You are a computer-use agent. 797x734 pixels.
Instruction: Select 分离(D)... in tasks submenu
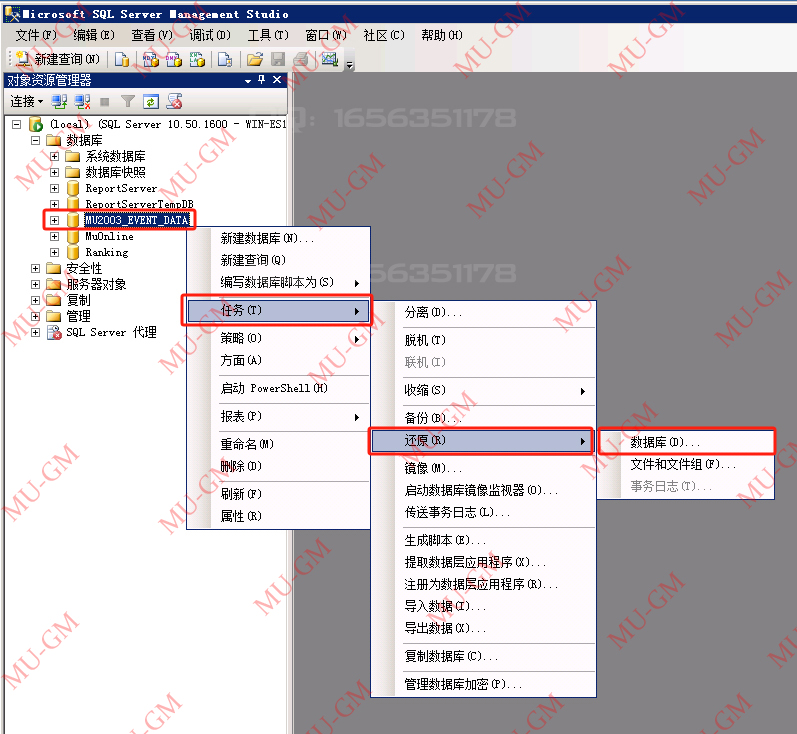click(483, 312)
